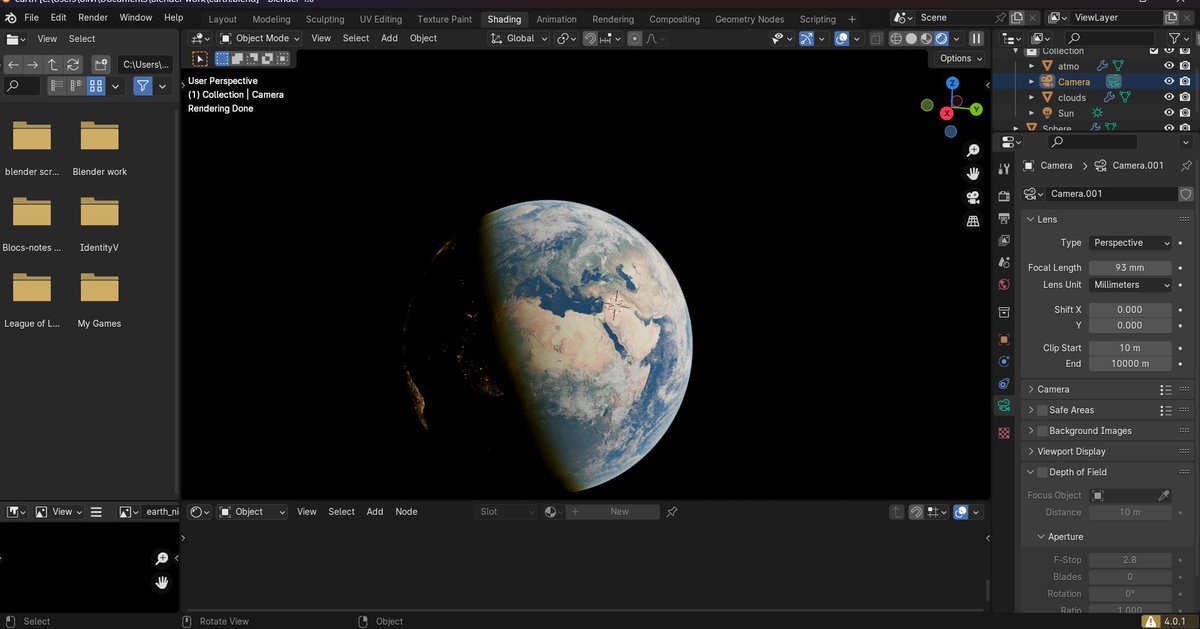This screenshot has height=629, width=1200.
Task: Switch to the Geometry Nodes workspace tab
Action: coord(749,18)
